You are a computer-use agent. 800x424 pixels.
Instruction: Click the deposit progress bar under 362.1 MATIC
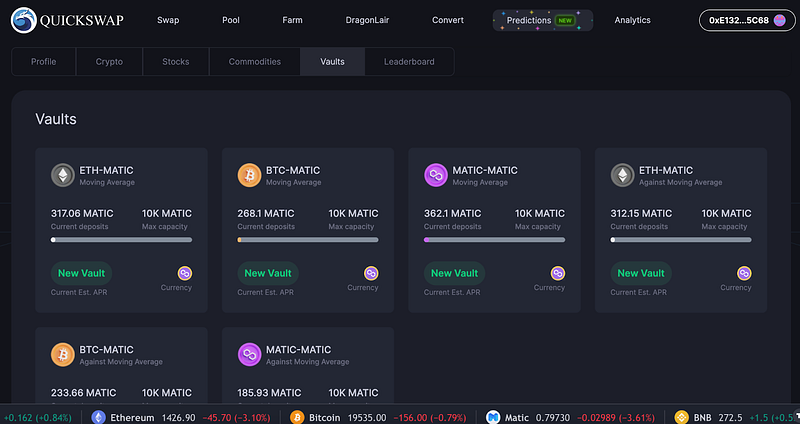[x=494, y=240]
